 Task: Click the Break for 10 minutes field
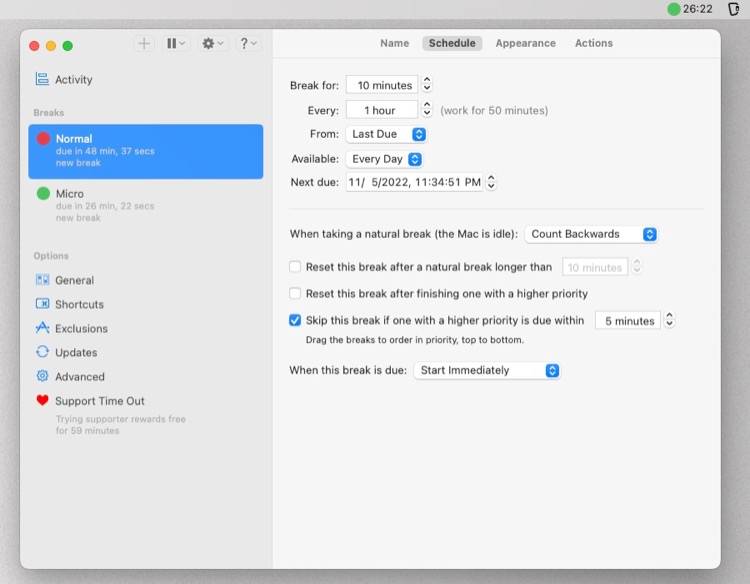(x=382, y=85)
